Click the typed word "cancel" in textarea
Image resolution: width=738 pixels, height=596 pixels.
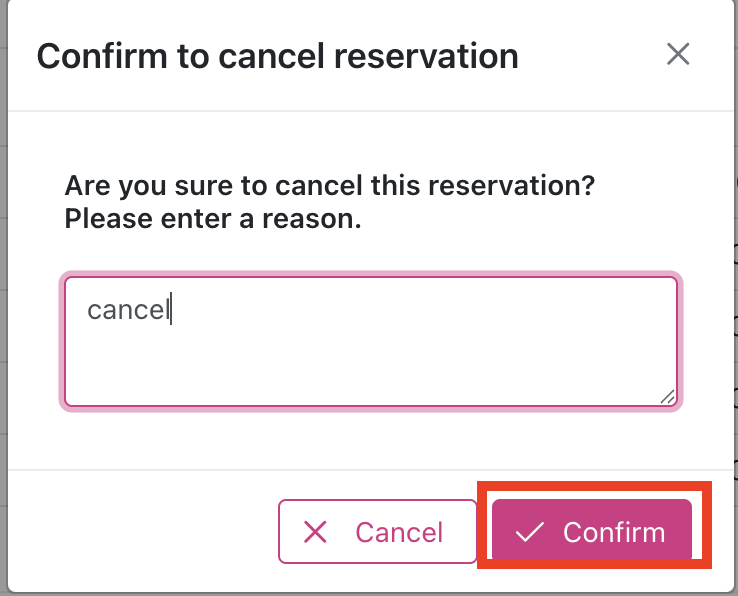128,310
